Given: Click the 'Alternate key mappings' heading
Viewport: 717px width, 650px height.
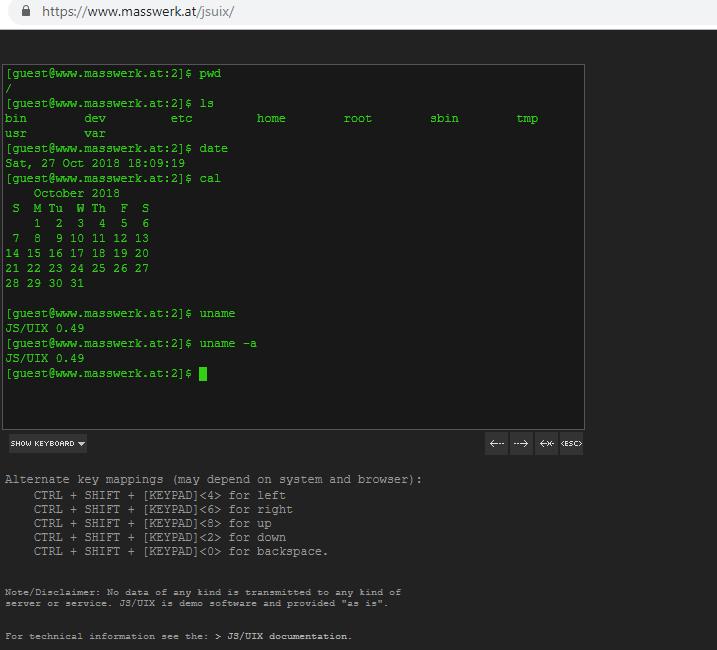Looking at the screenshot, I should [213, 479].
